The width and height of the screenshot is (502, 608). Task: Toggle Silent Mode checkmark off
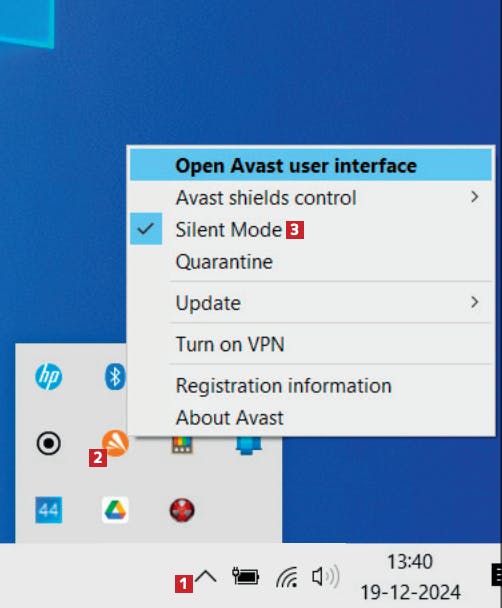146,229
